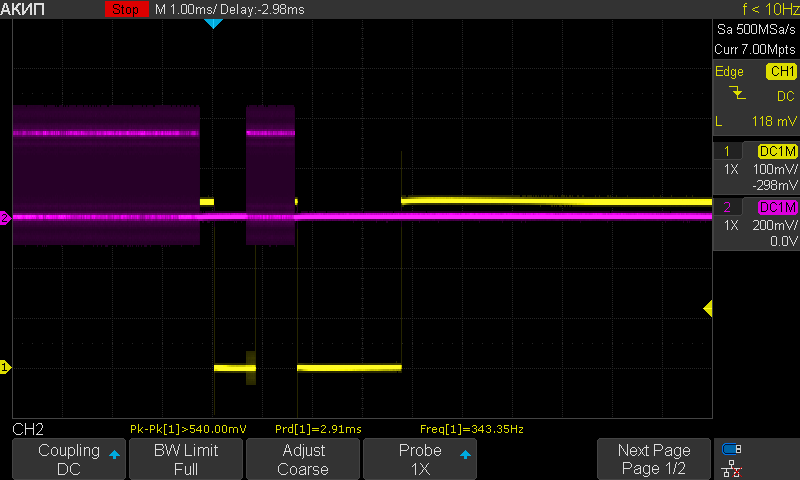This screenshot has width=800, height=480.
Task: Click the network disconnected status icon
Action: (732, 469)
